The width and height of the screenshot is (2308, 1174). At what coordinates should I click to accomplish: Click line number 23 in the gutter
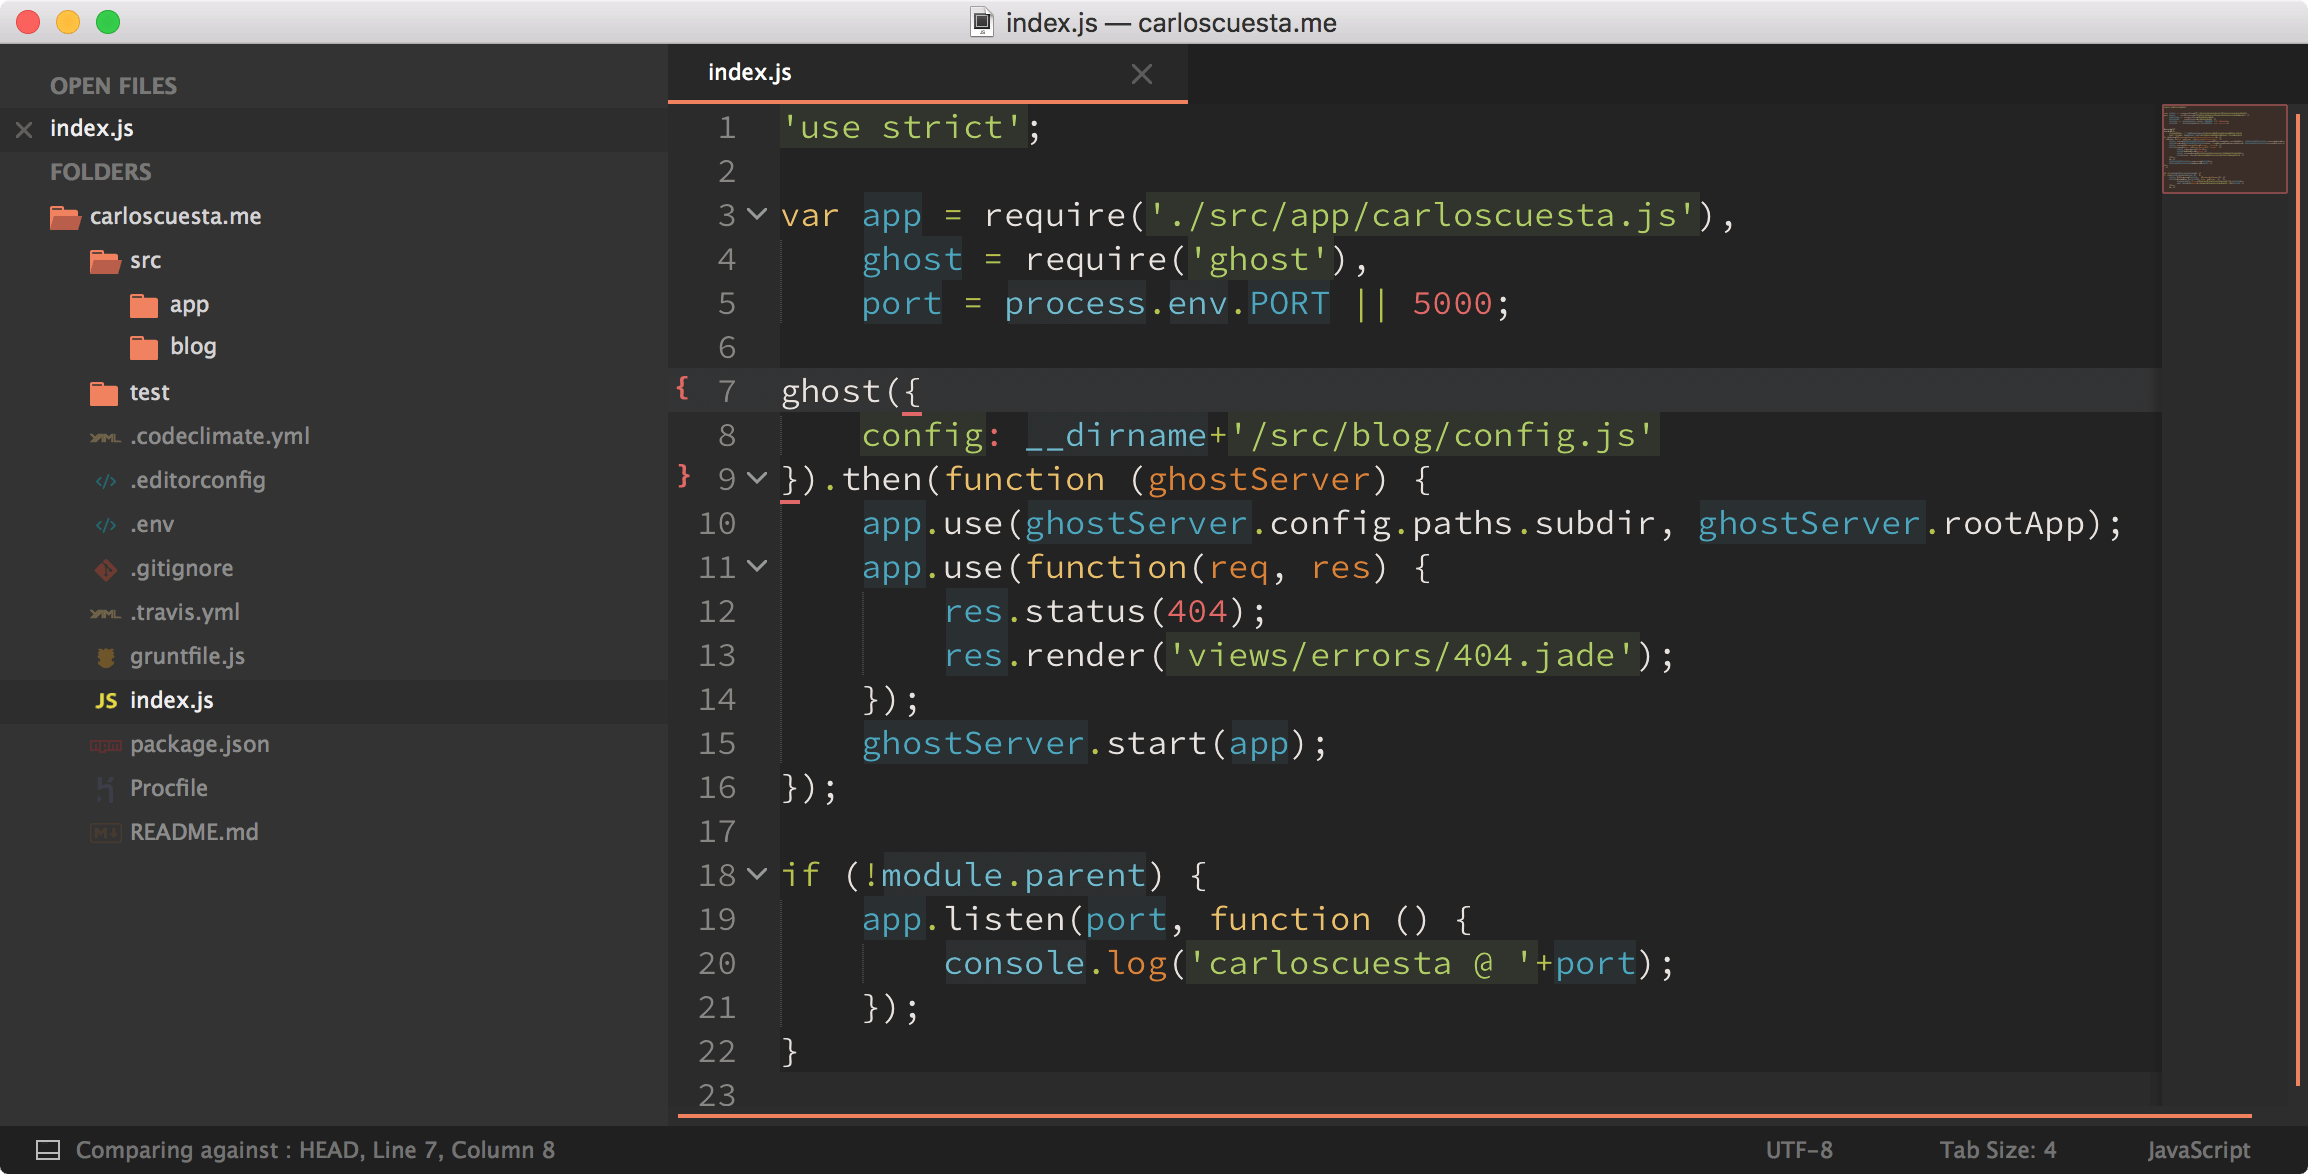point(717,1096)
